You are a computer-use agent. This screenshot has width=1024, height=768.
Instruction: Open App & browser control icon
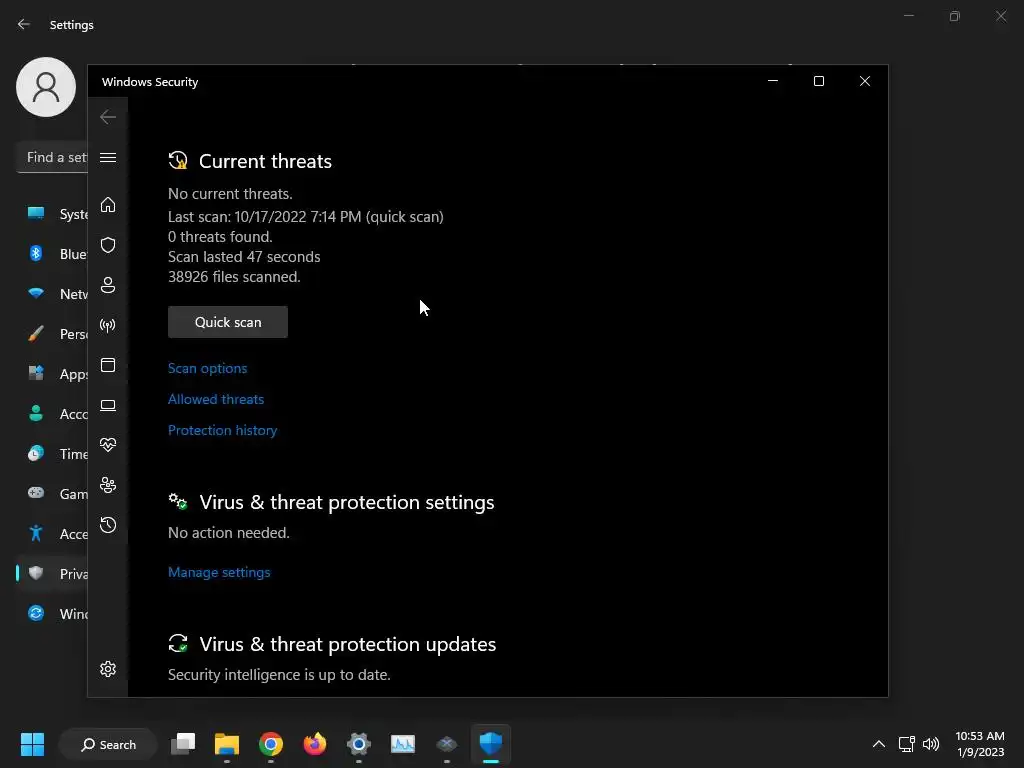click(108, 365)
